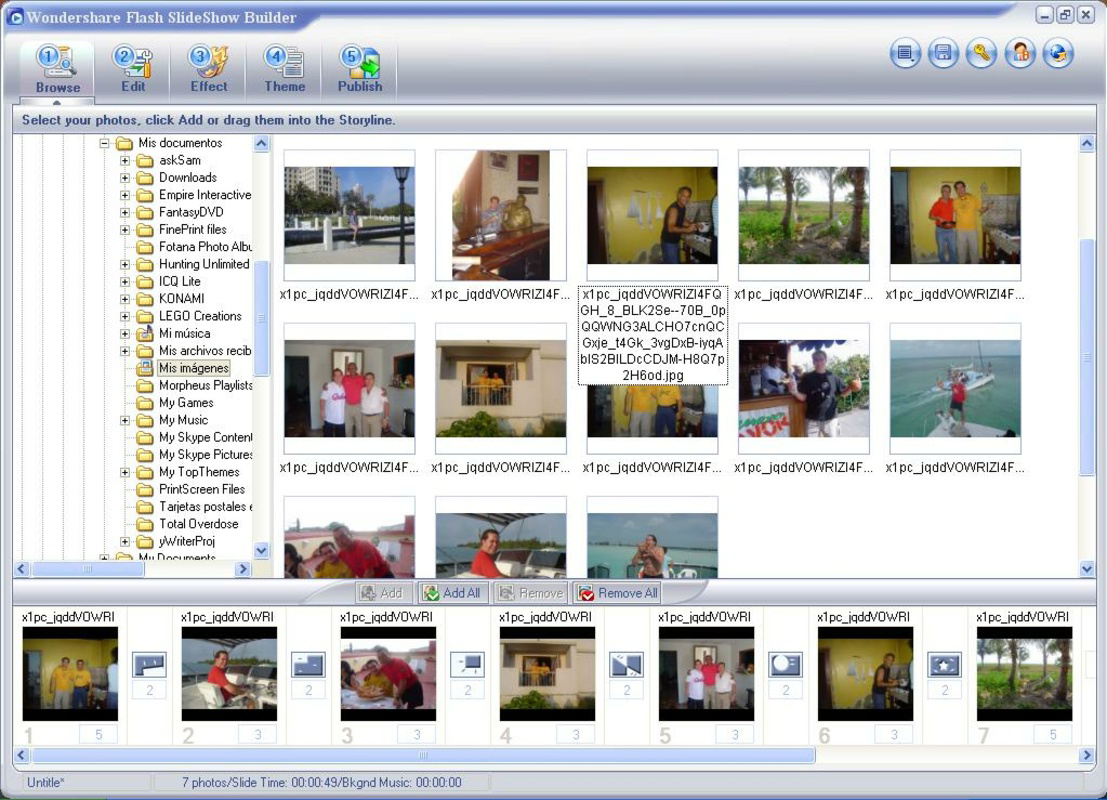The image size is (1107, 800).
Task: Select the star transition icon before slide 7
Action: pyautogui.click(x=944, y=664)
